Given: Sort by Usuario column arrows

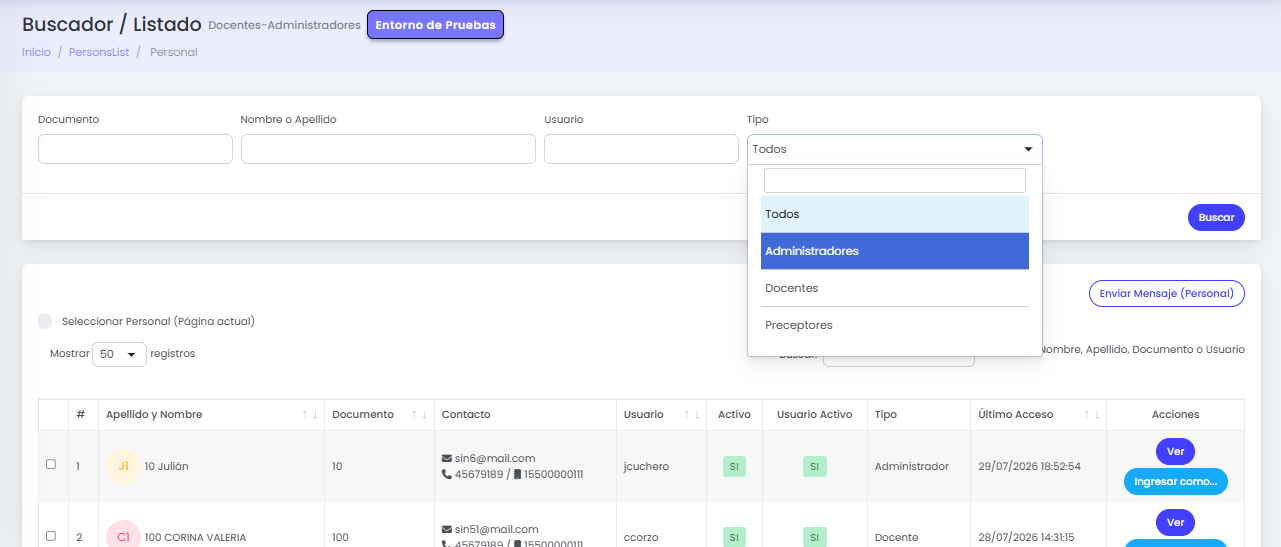Looking at the screenshot, I should (x=693, y=414).
